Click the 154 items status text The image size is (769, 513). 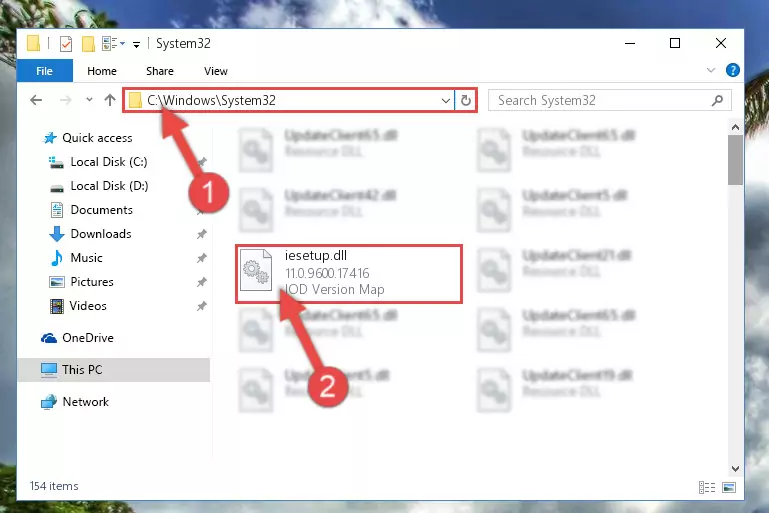54,486
